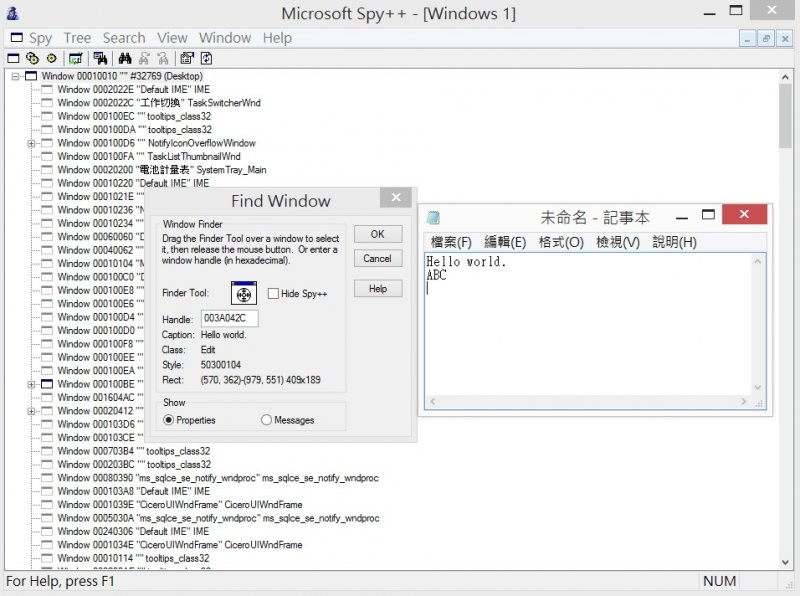The width and height of the screenshot is (800, 596).
Task: Click the Windows view toolbar icon
Action: [x=13, y=59]
